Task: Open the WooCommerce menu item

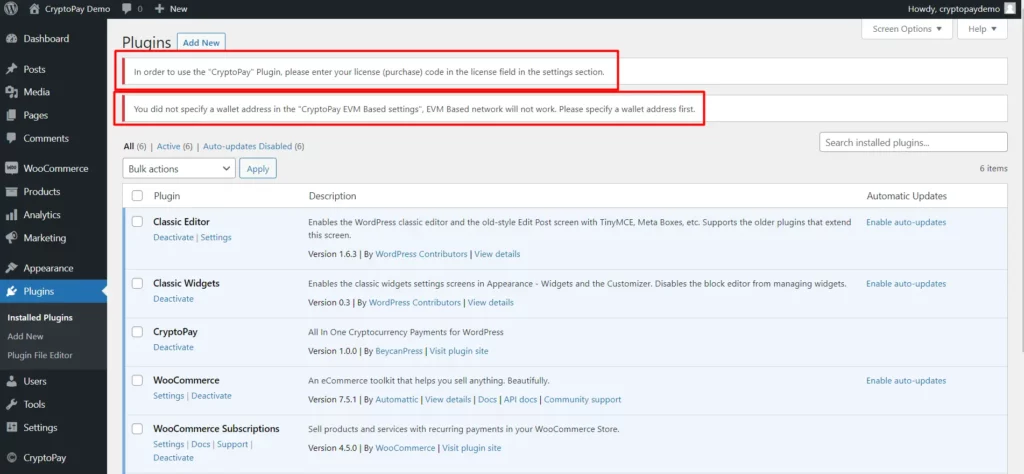Action: click(x=54, y=168)
